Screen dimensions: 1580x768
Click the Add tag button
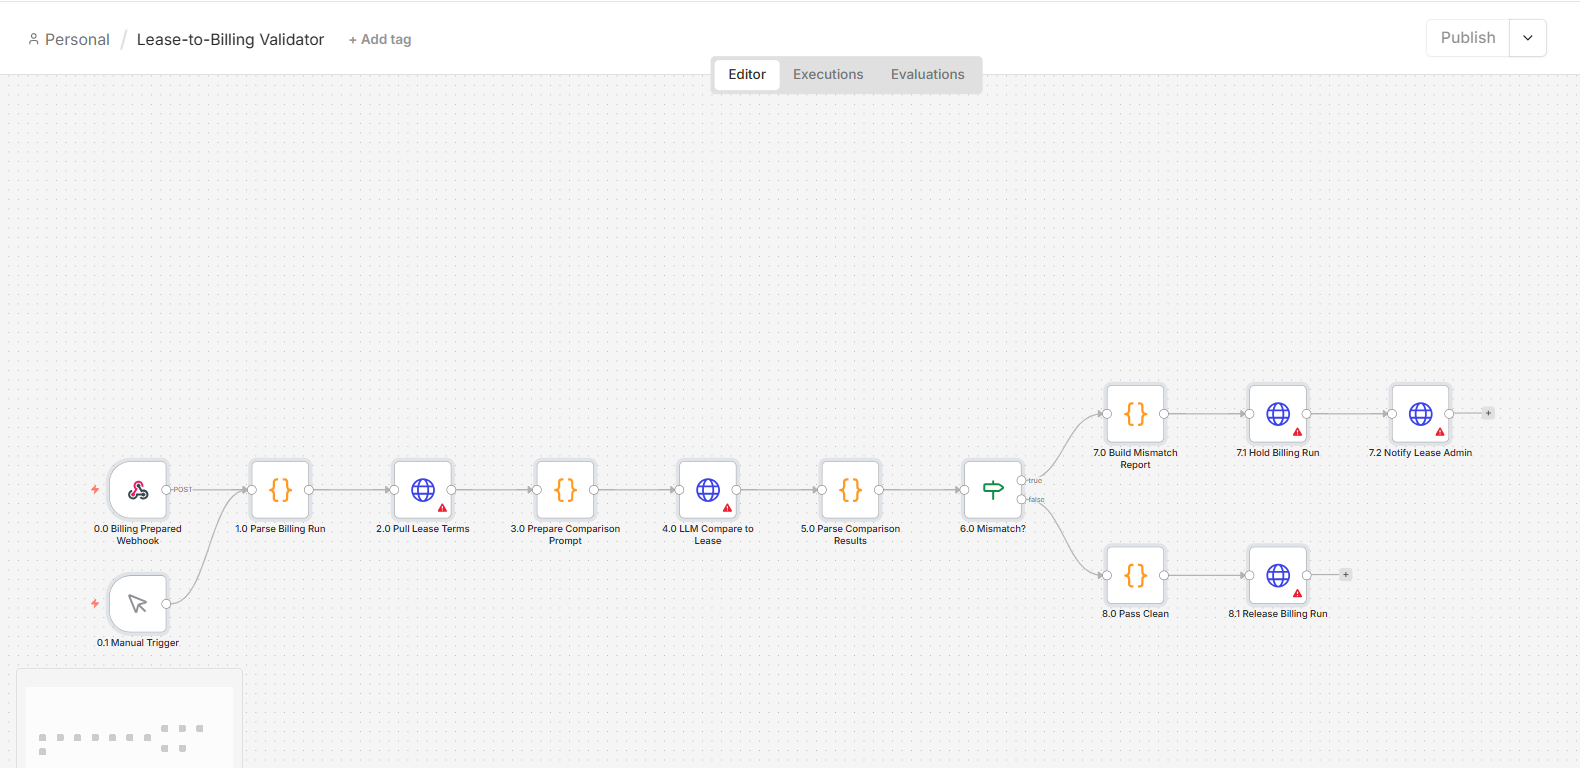coord(380,40)
